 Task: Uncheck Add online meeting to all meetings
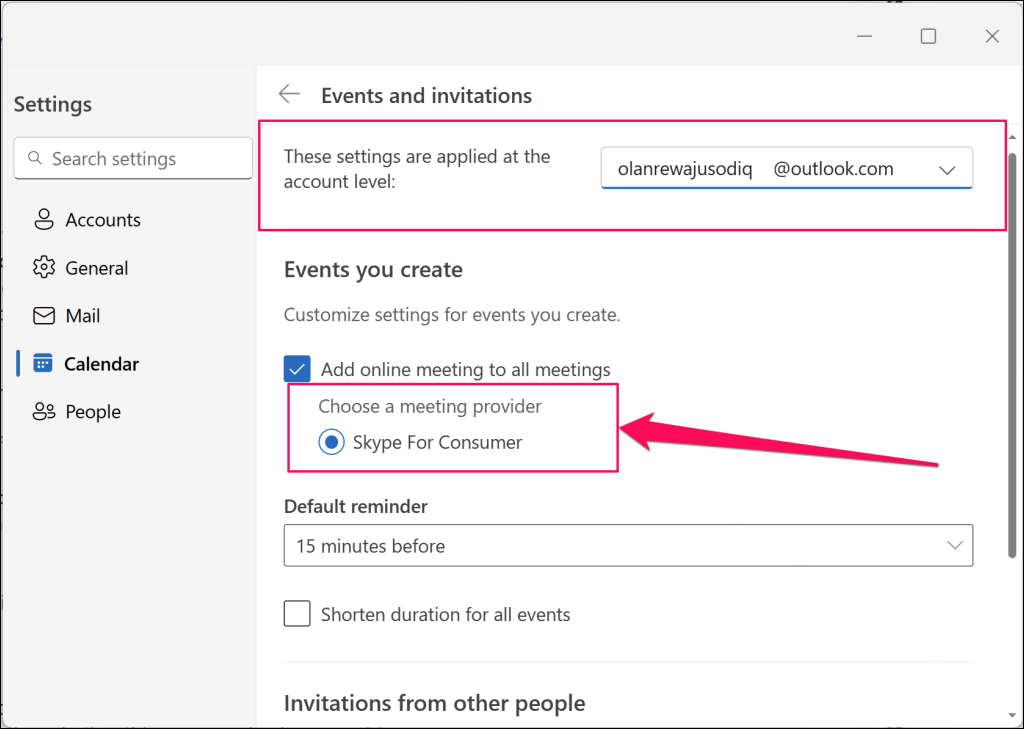tap(297, 370)
